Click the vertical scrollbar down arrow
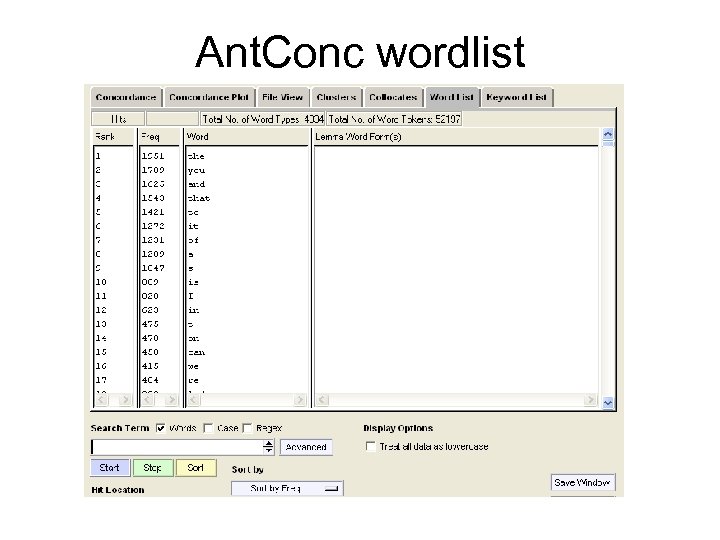The width and height of the screenshot is (720, 540). [x=608, y=403]
